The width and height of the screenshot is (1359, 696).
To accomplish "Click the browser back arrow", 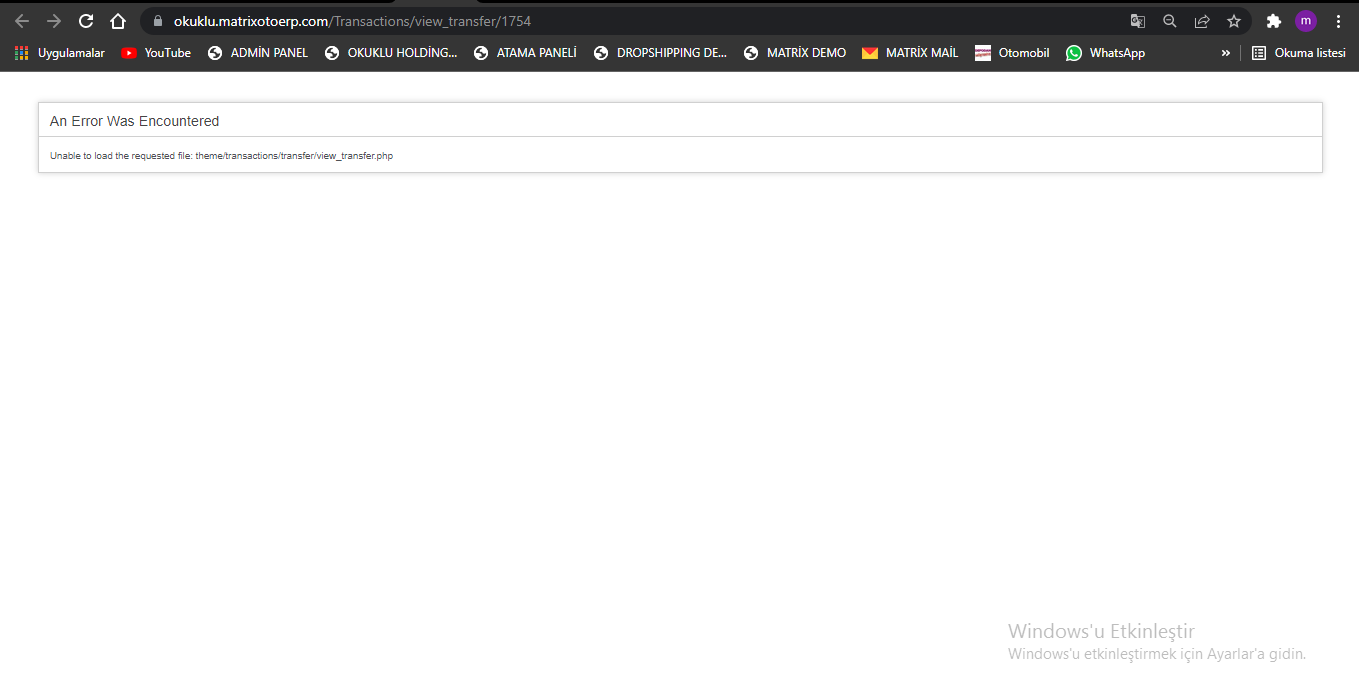I will [22, 21].
